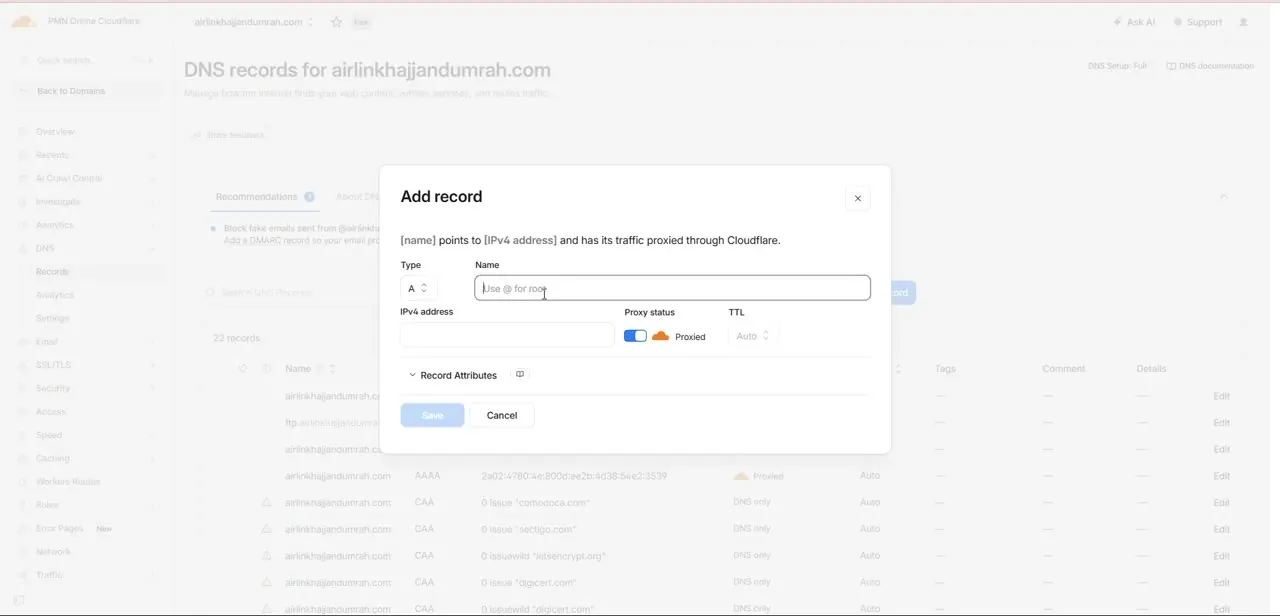Open Ask AI in the header
1280x616 pixels.
(1134, 22)
